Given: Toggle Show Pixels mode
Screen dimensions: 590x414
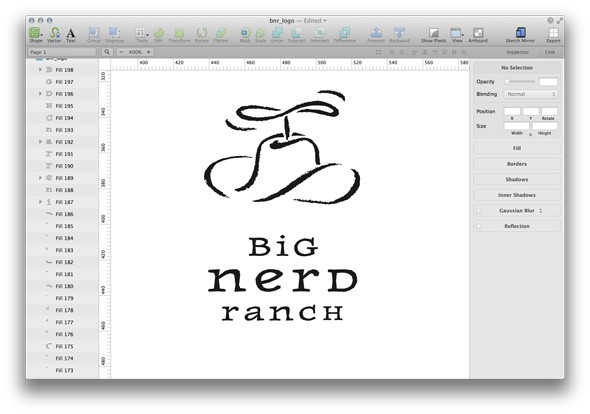Looking at the screenshot, I should (433, 35).
